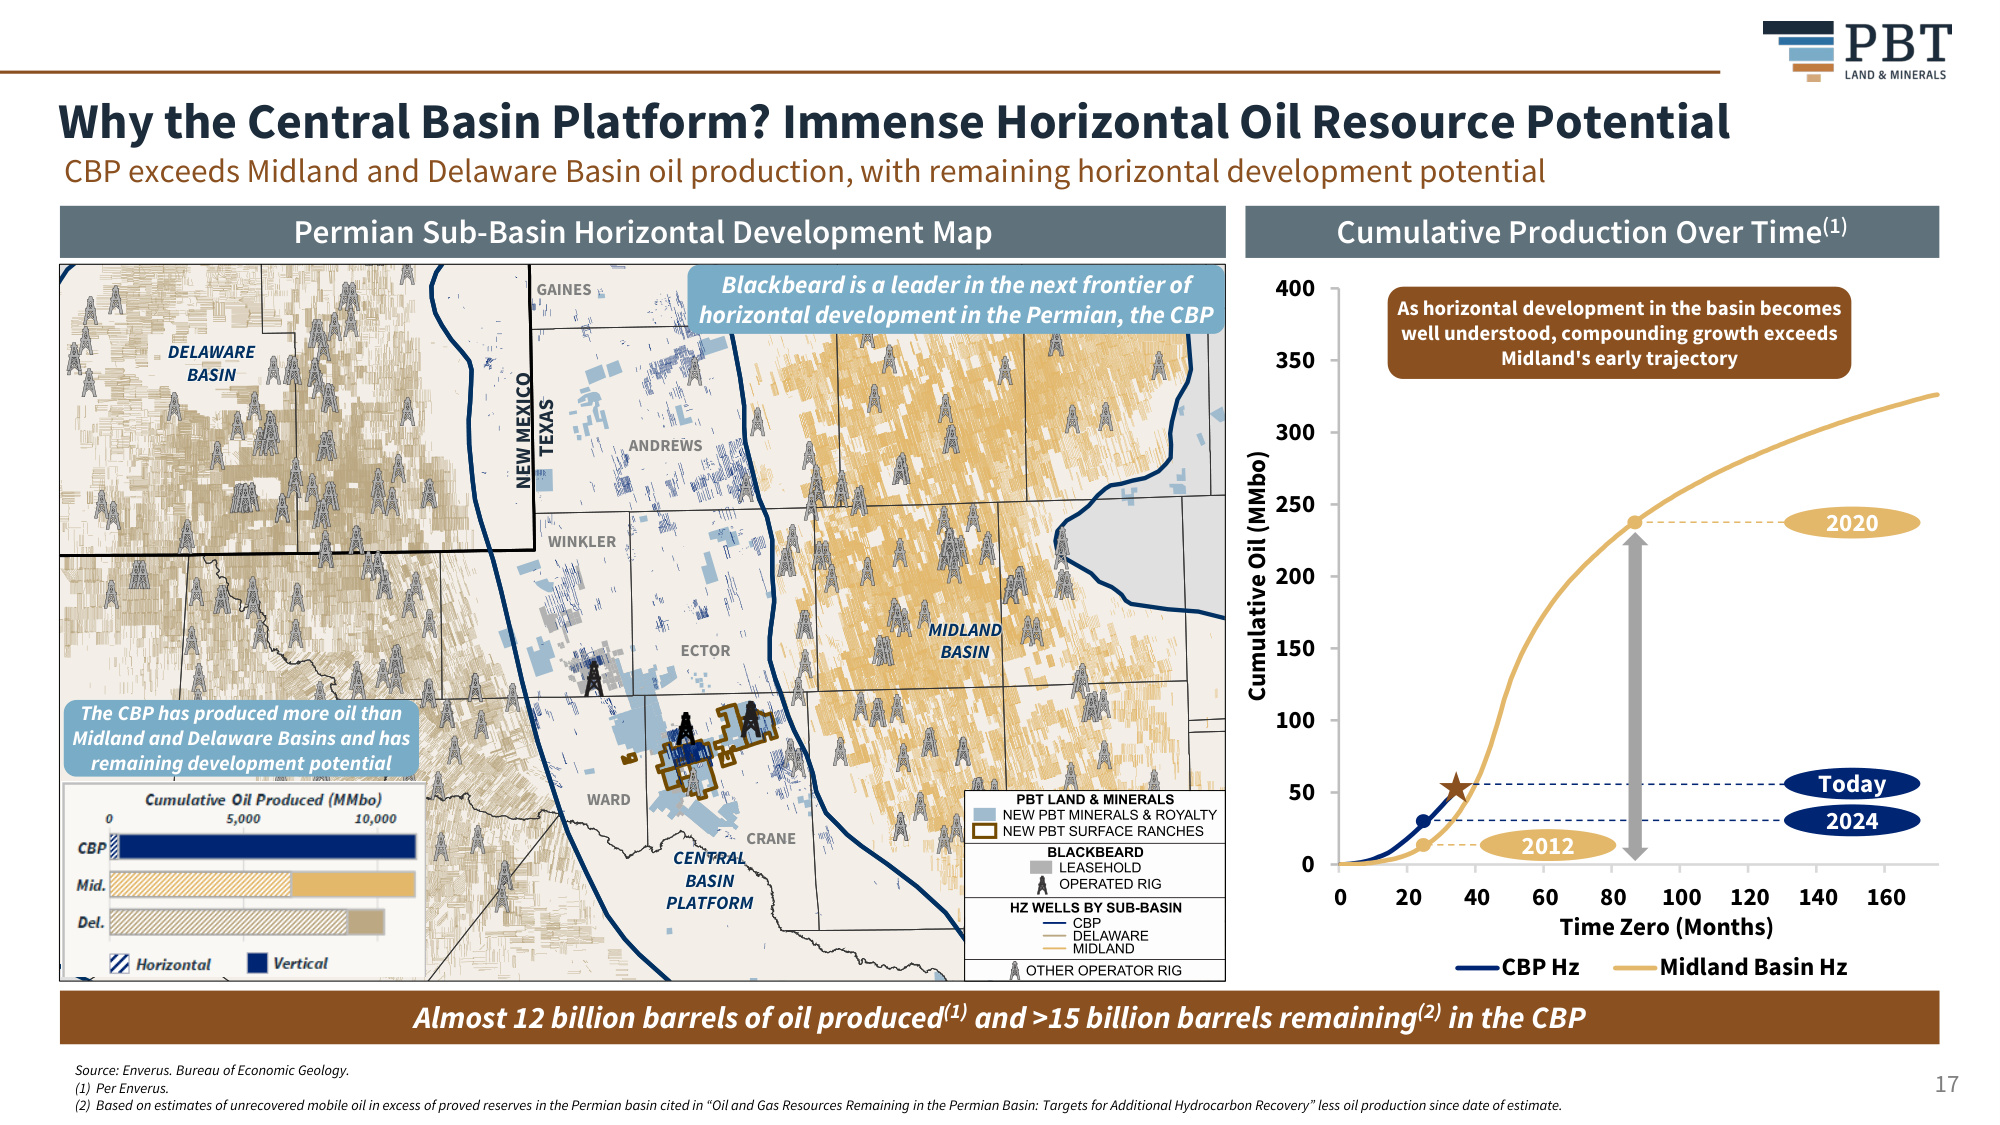
Task: Click the Permian Sub-Basin Horizontal Development Map header
Action: coord(642,232)
